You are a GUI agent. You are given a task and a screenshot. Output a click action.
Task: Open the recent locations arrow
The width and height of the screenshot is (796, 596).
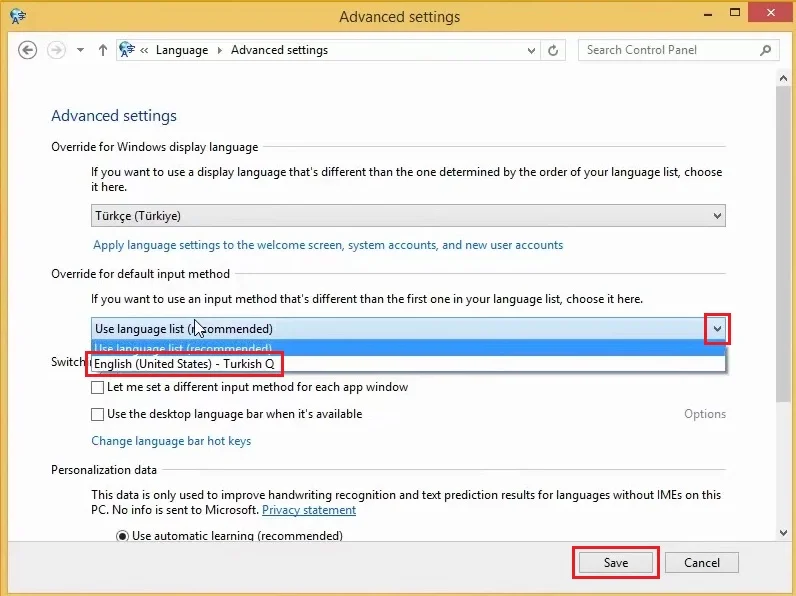80,50
